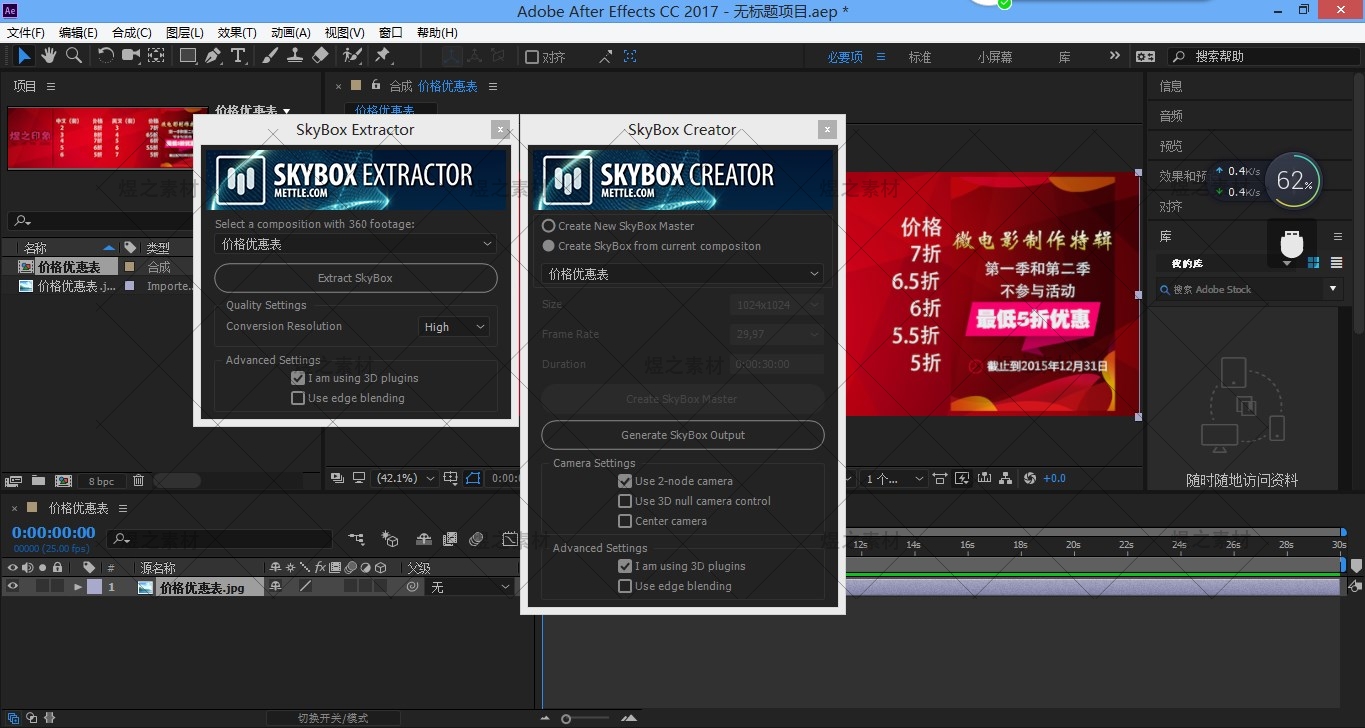1365x728 pixels.
Task: Click the Draft 3D icon in timeline
Action: coord(390,539)
